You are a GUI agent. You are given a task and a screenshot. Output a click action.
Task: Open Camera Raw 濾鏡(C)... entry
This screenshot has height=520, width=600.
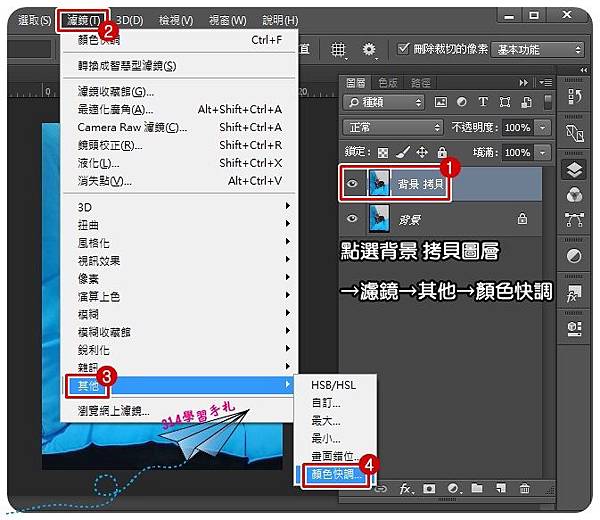[x=179, y=127]
